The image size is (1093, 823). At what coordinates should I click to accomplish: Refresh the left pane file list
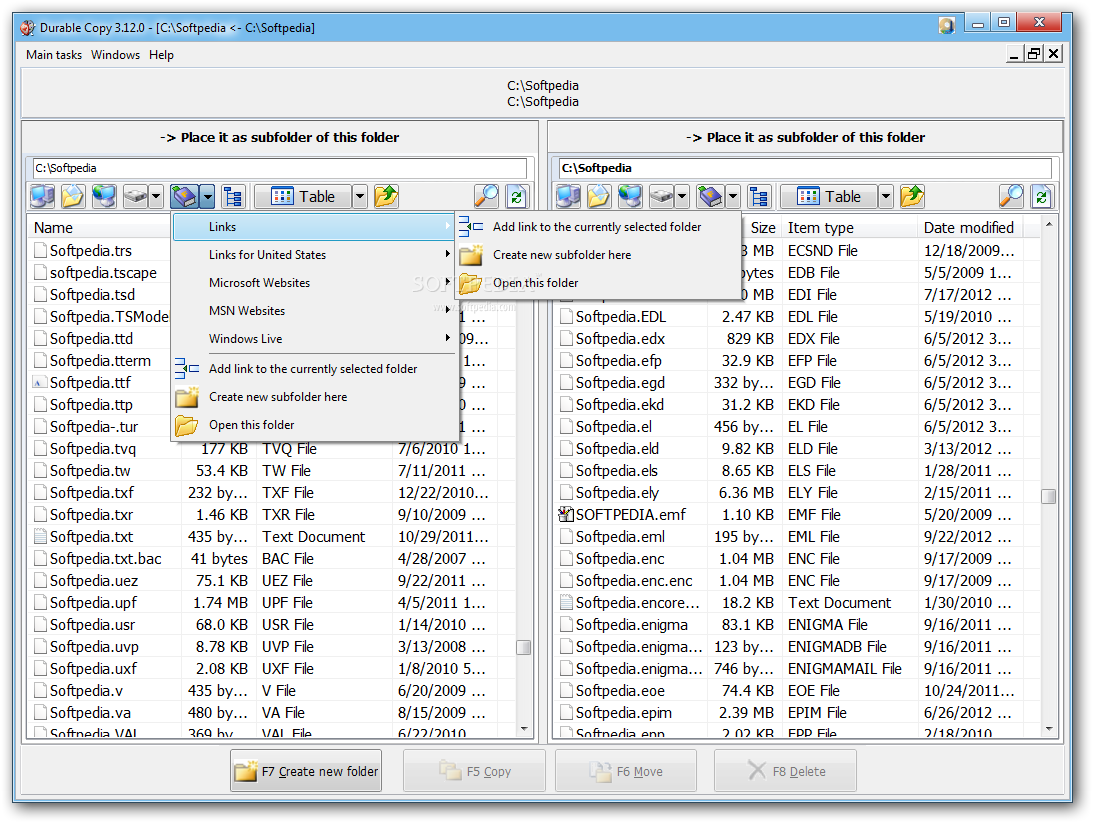point(517,197)
